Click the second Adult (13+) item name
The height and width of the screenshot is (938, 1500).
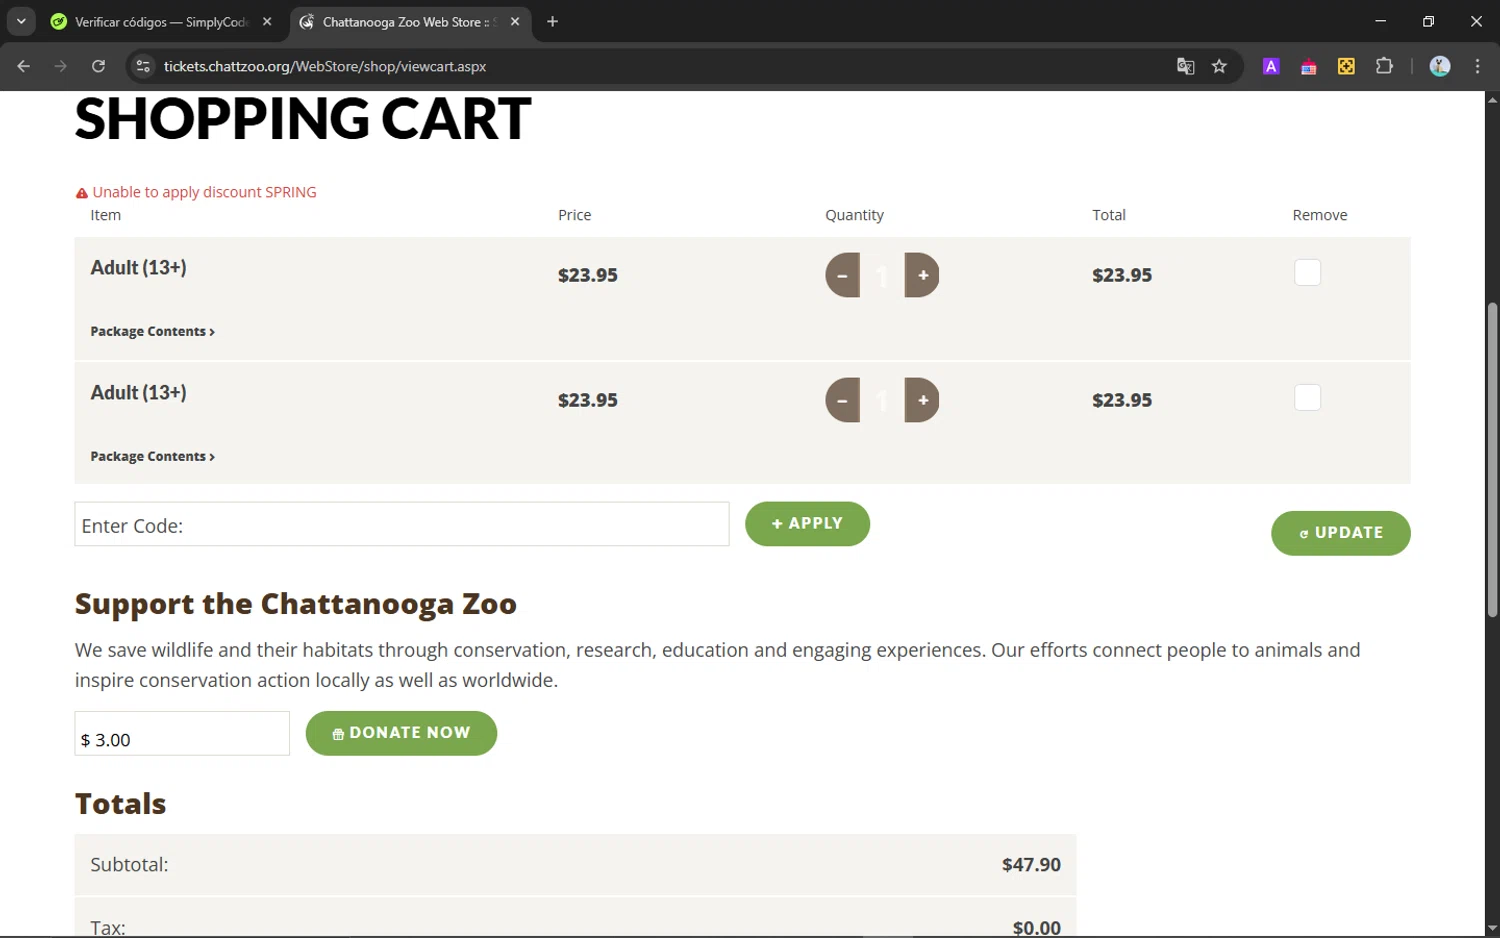coord(138,393)
